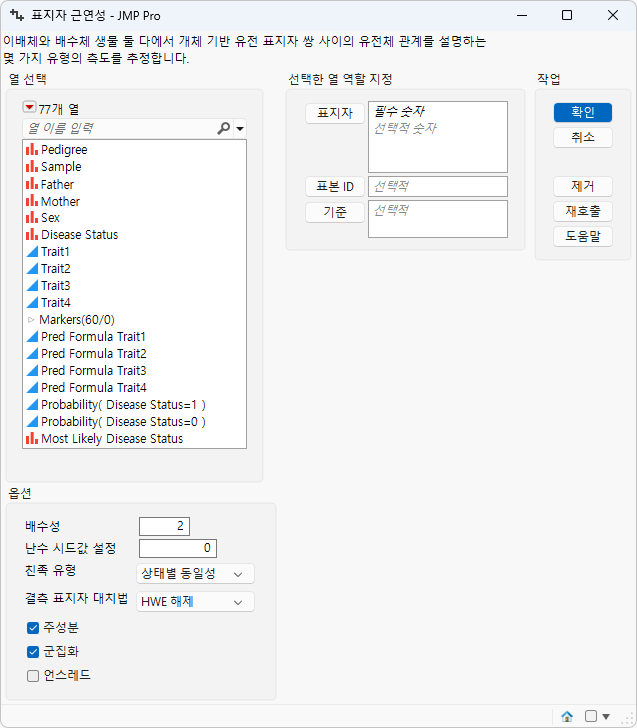Assign selection with the 기준 button
The image size is (637, 728).
click(335, 212)
